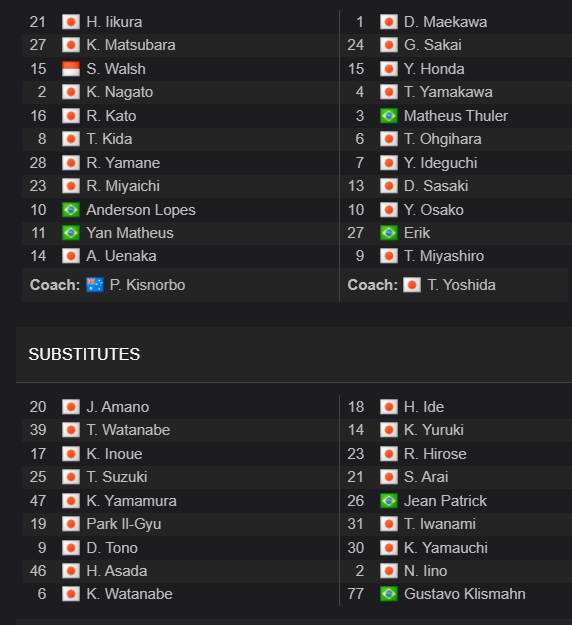Screen dimensions: 572x625
Task: Open player profile for R. Miyaichi
Action: tap(123, 186)
